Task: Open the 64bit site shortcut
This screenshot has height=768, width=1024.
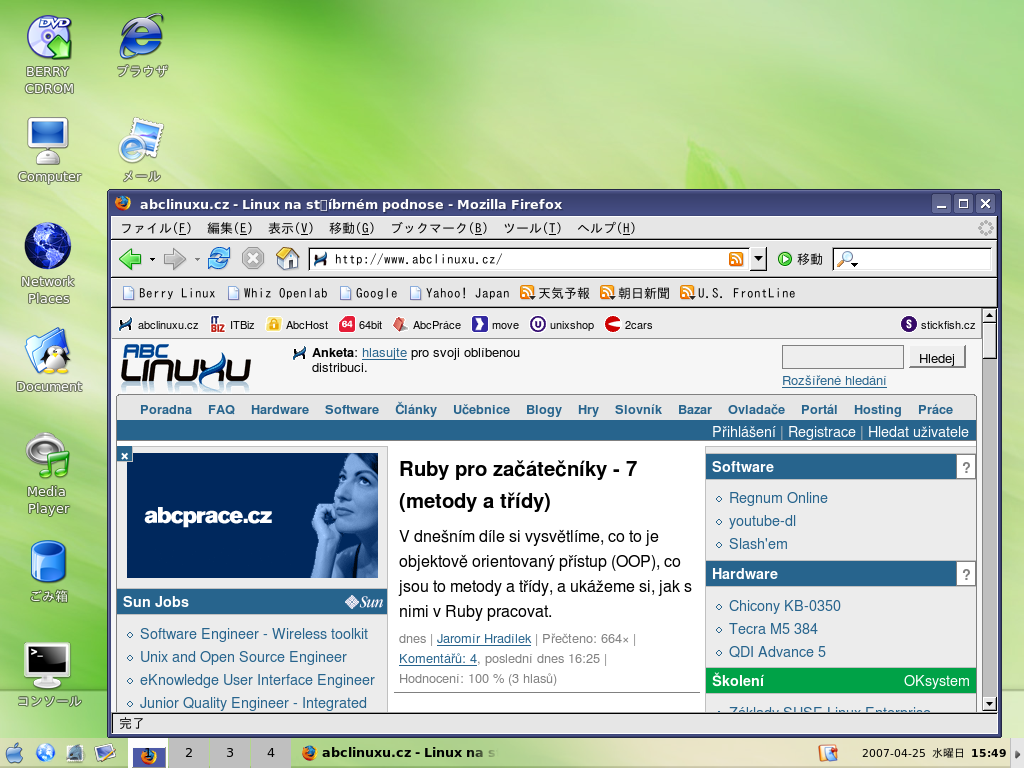Action: 361,325
